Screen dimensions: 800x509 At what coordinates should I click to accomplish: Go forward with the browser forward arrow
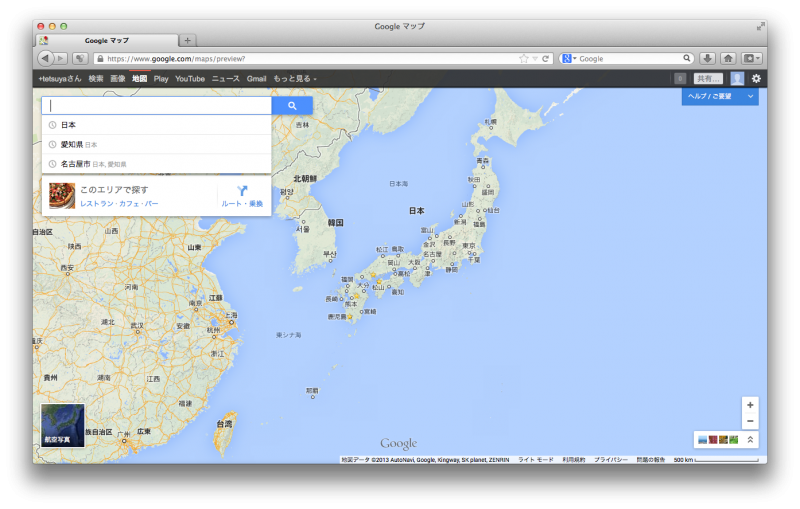click(61, 59)
